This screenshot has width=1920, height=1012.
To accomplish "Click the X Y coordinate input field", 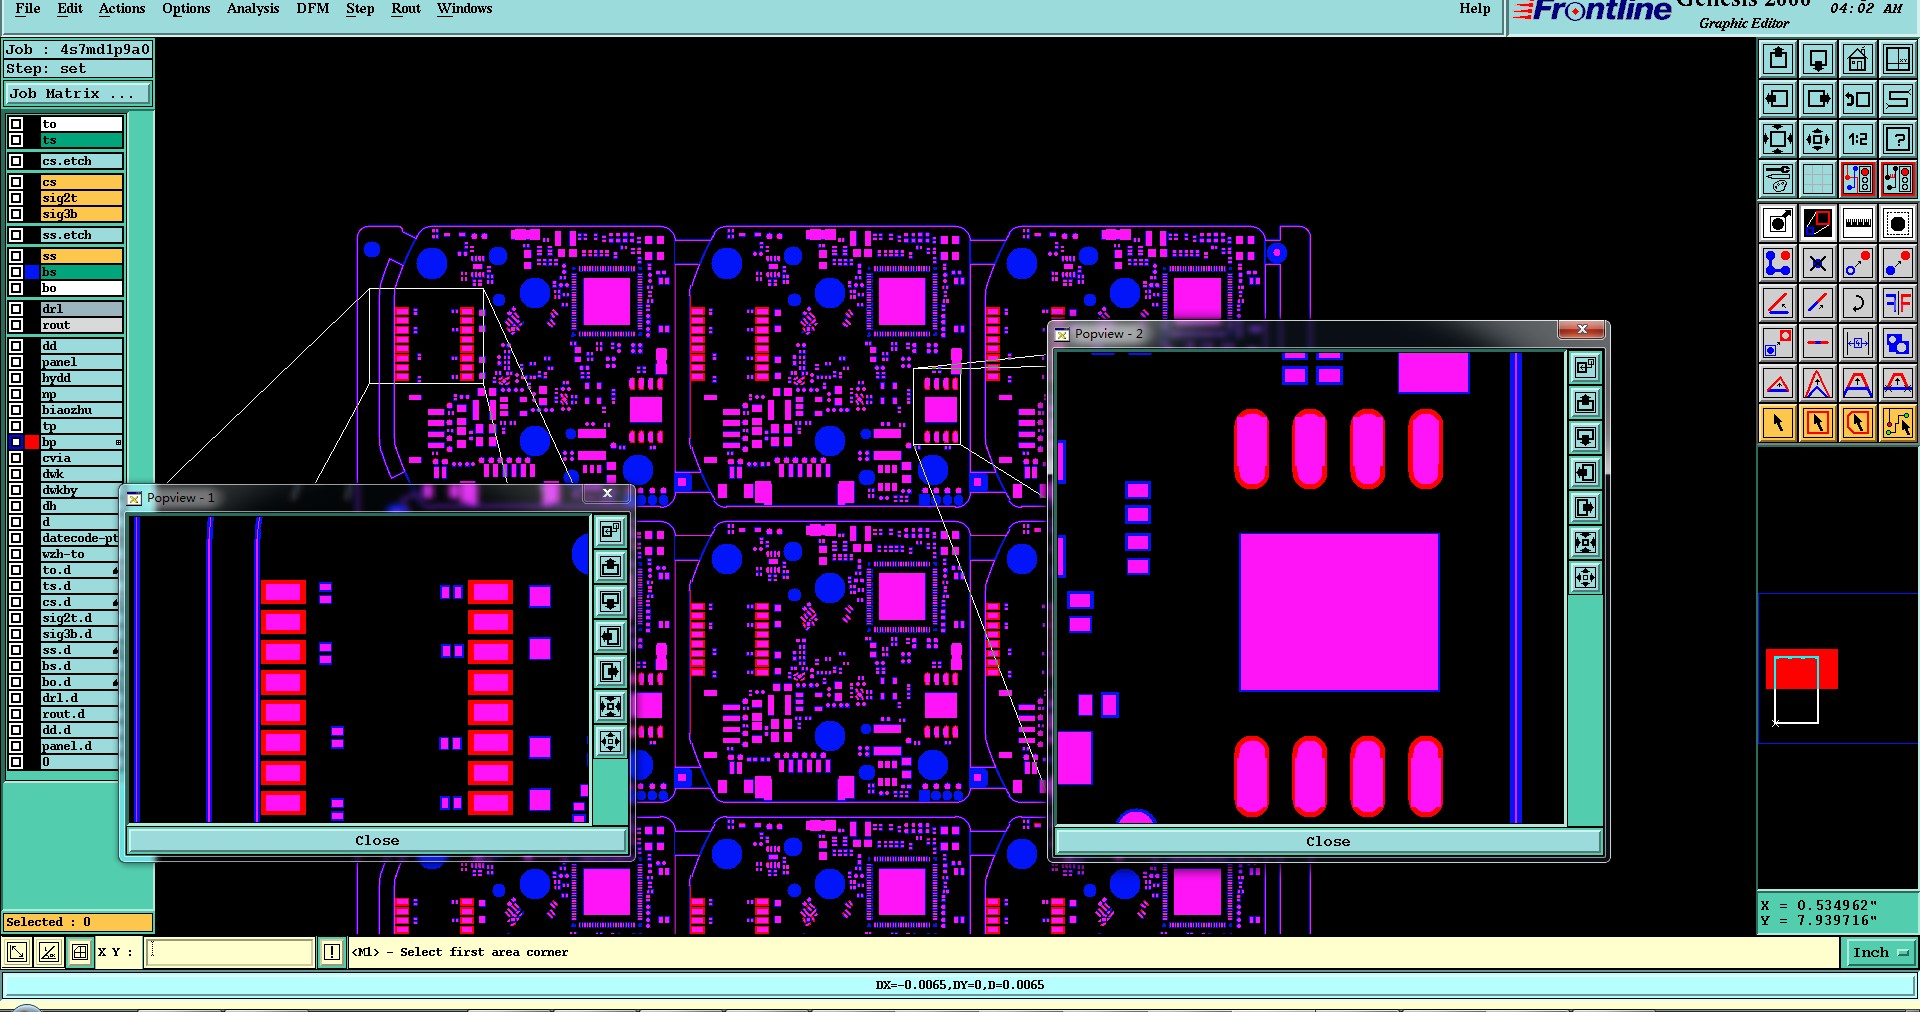I will [230, 952].
